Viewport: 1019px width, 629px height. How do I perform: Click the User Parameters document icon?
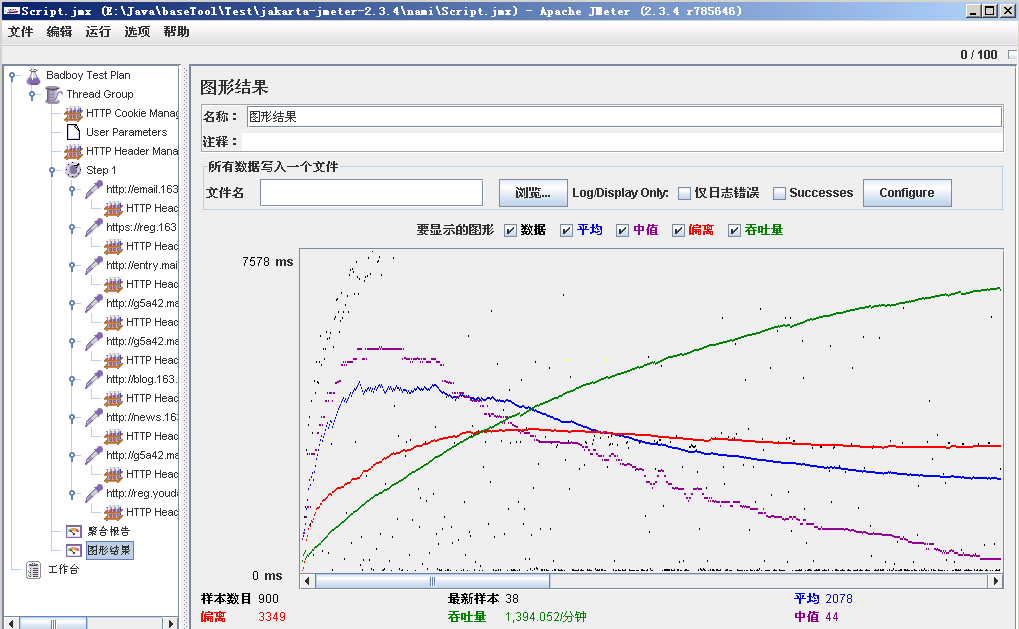[x=72, y=132]
